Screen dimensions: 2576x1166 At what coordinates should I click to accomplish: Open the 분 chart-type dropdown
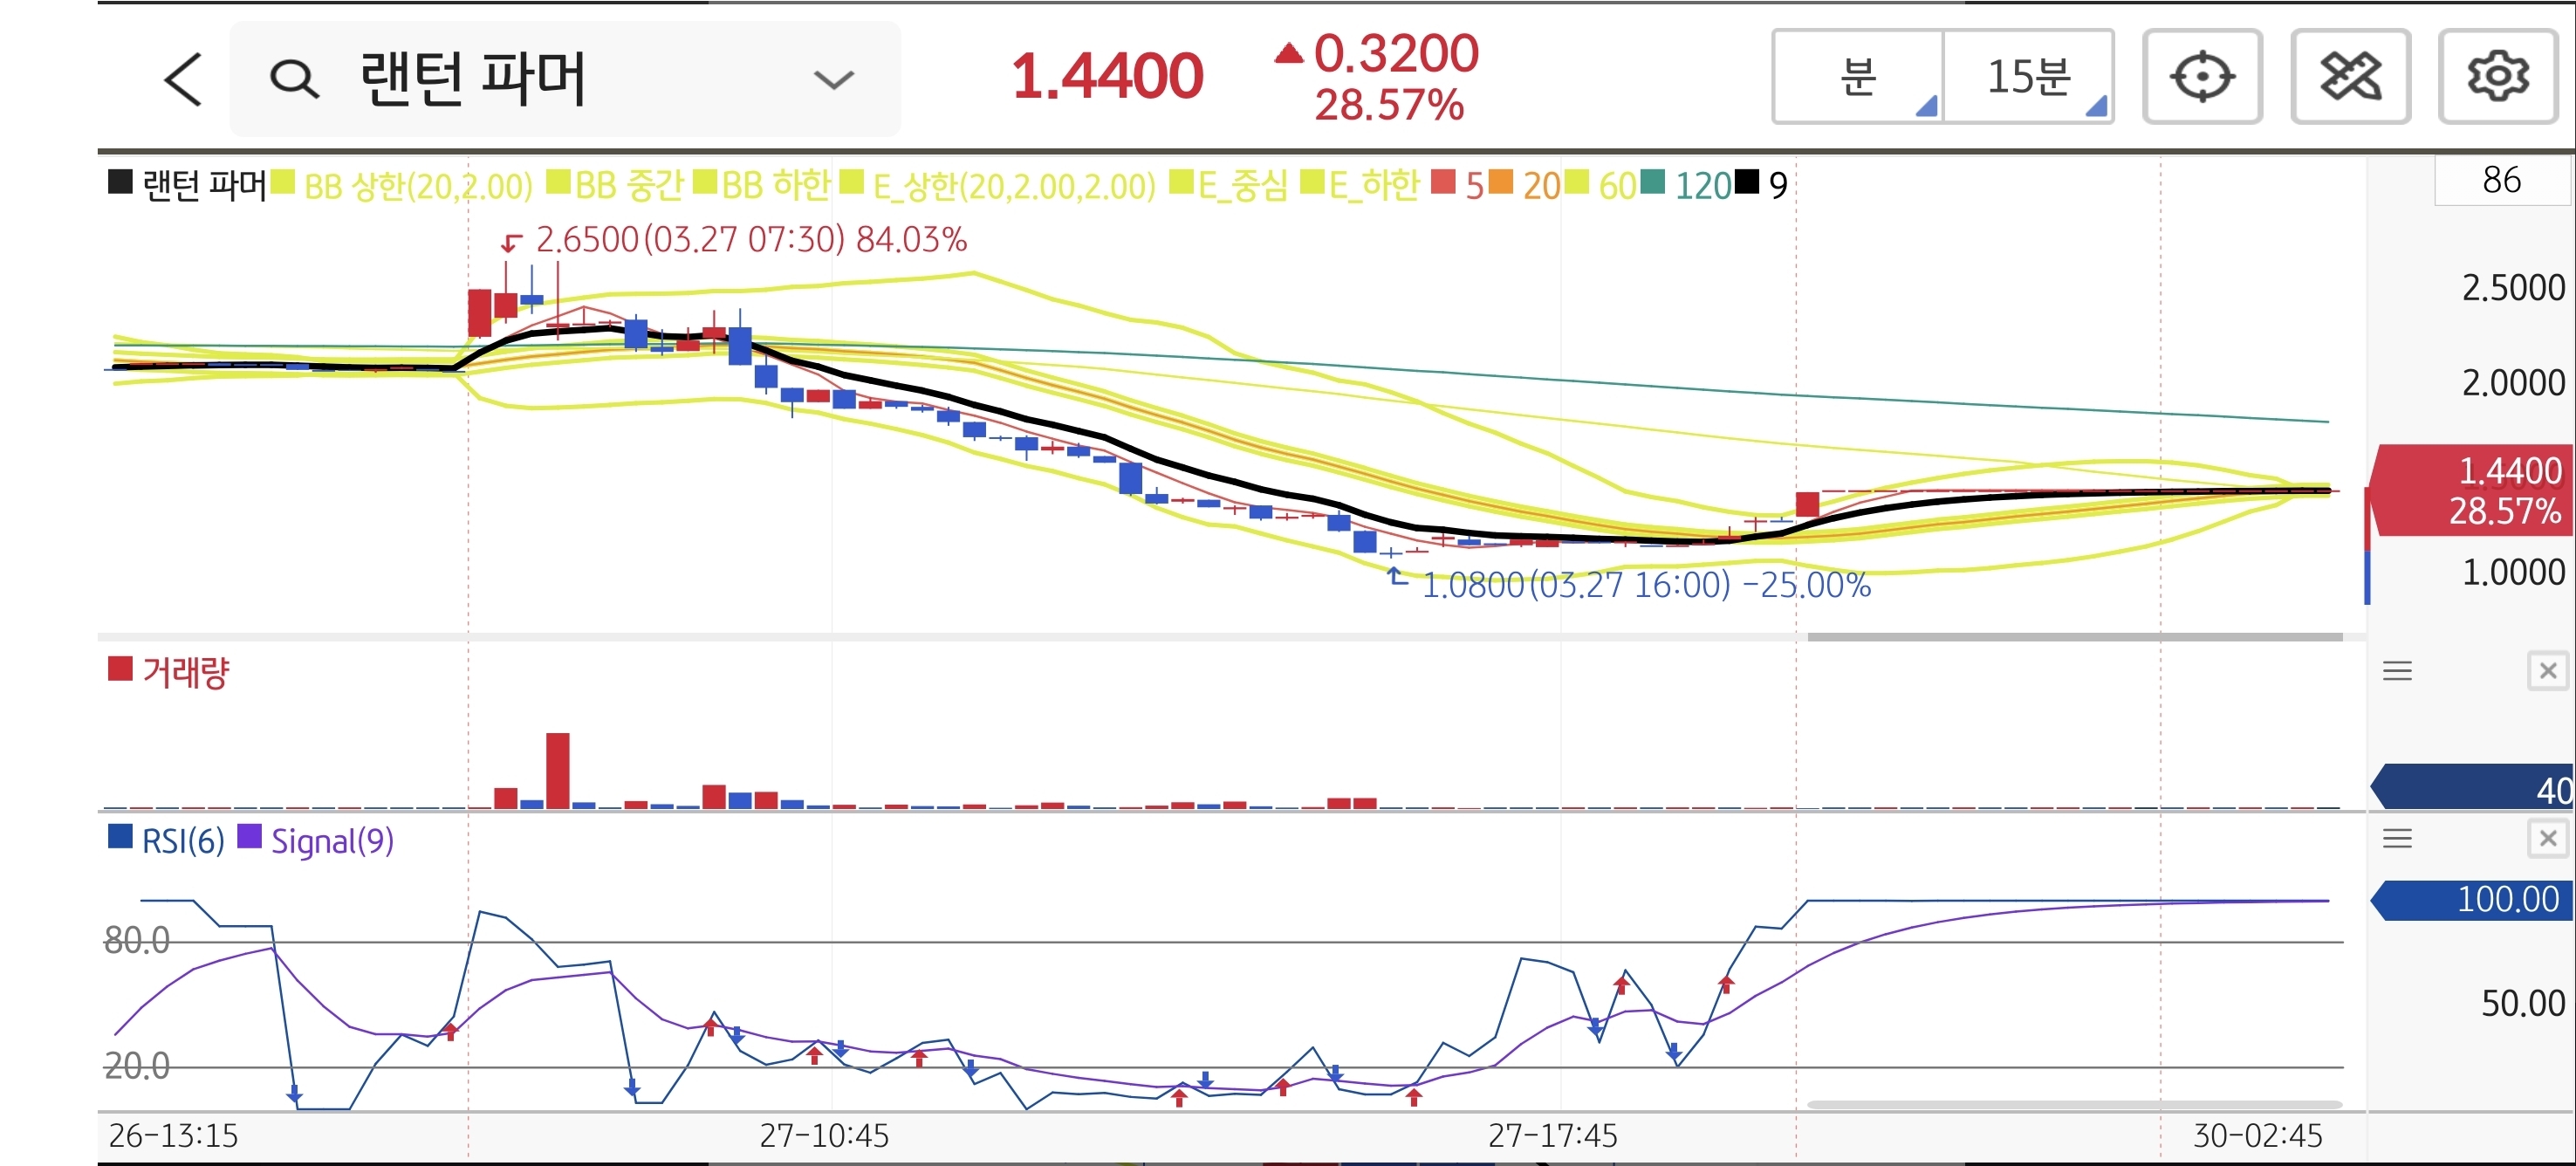tap(1858, 77)
